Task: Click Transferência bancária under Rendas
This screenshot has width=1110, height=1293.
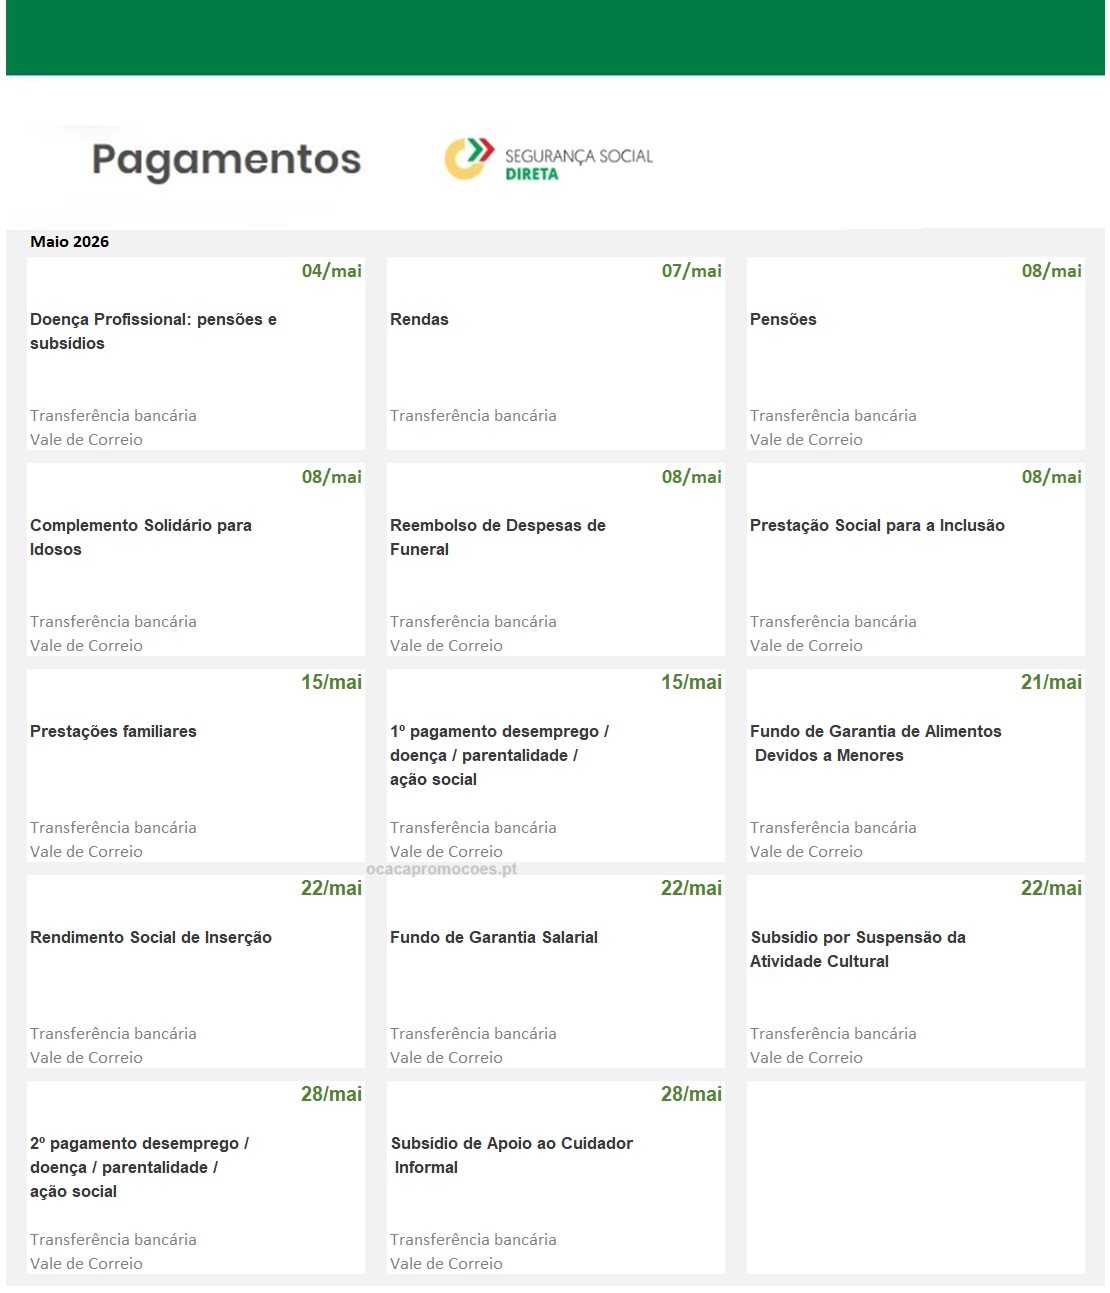Action: (473, 415)
